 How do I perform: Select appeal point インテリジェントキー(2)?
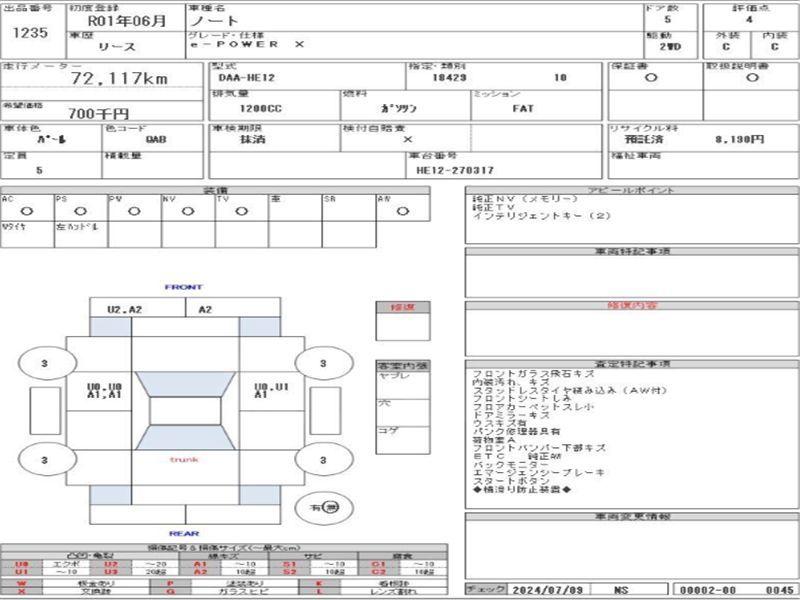(x=542, y=216)
